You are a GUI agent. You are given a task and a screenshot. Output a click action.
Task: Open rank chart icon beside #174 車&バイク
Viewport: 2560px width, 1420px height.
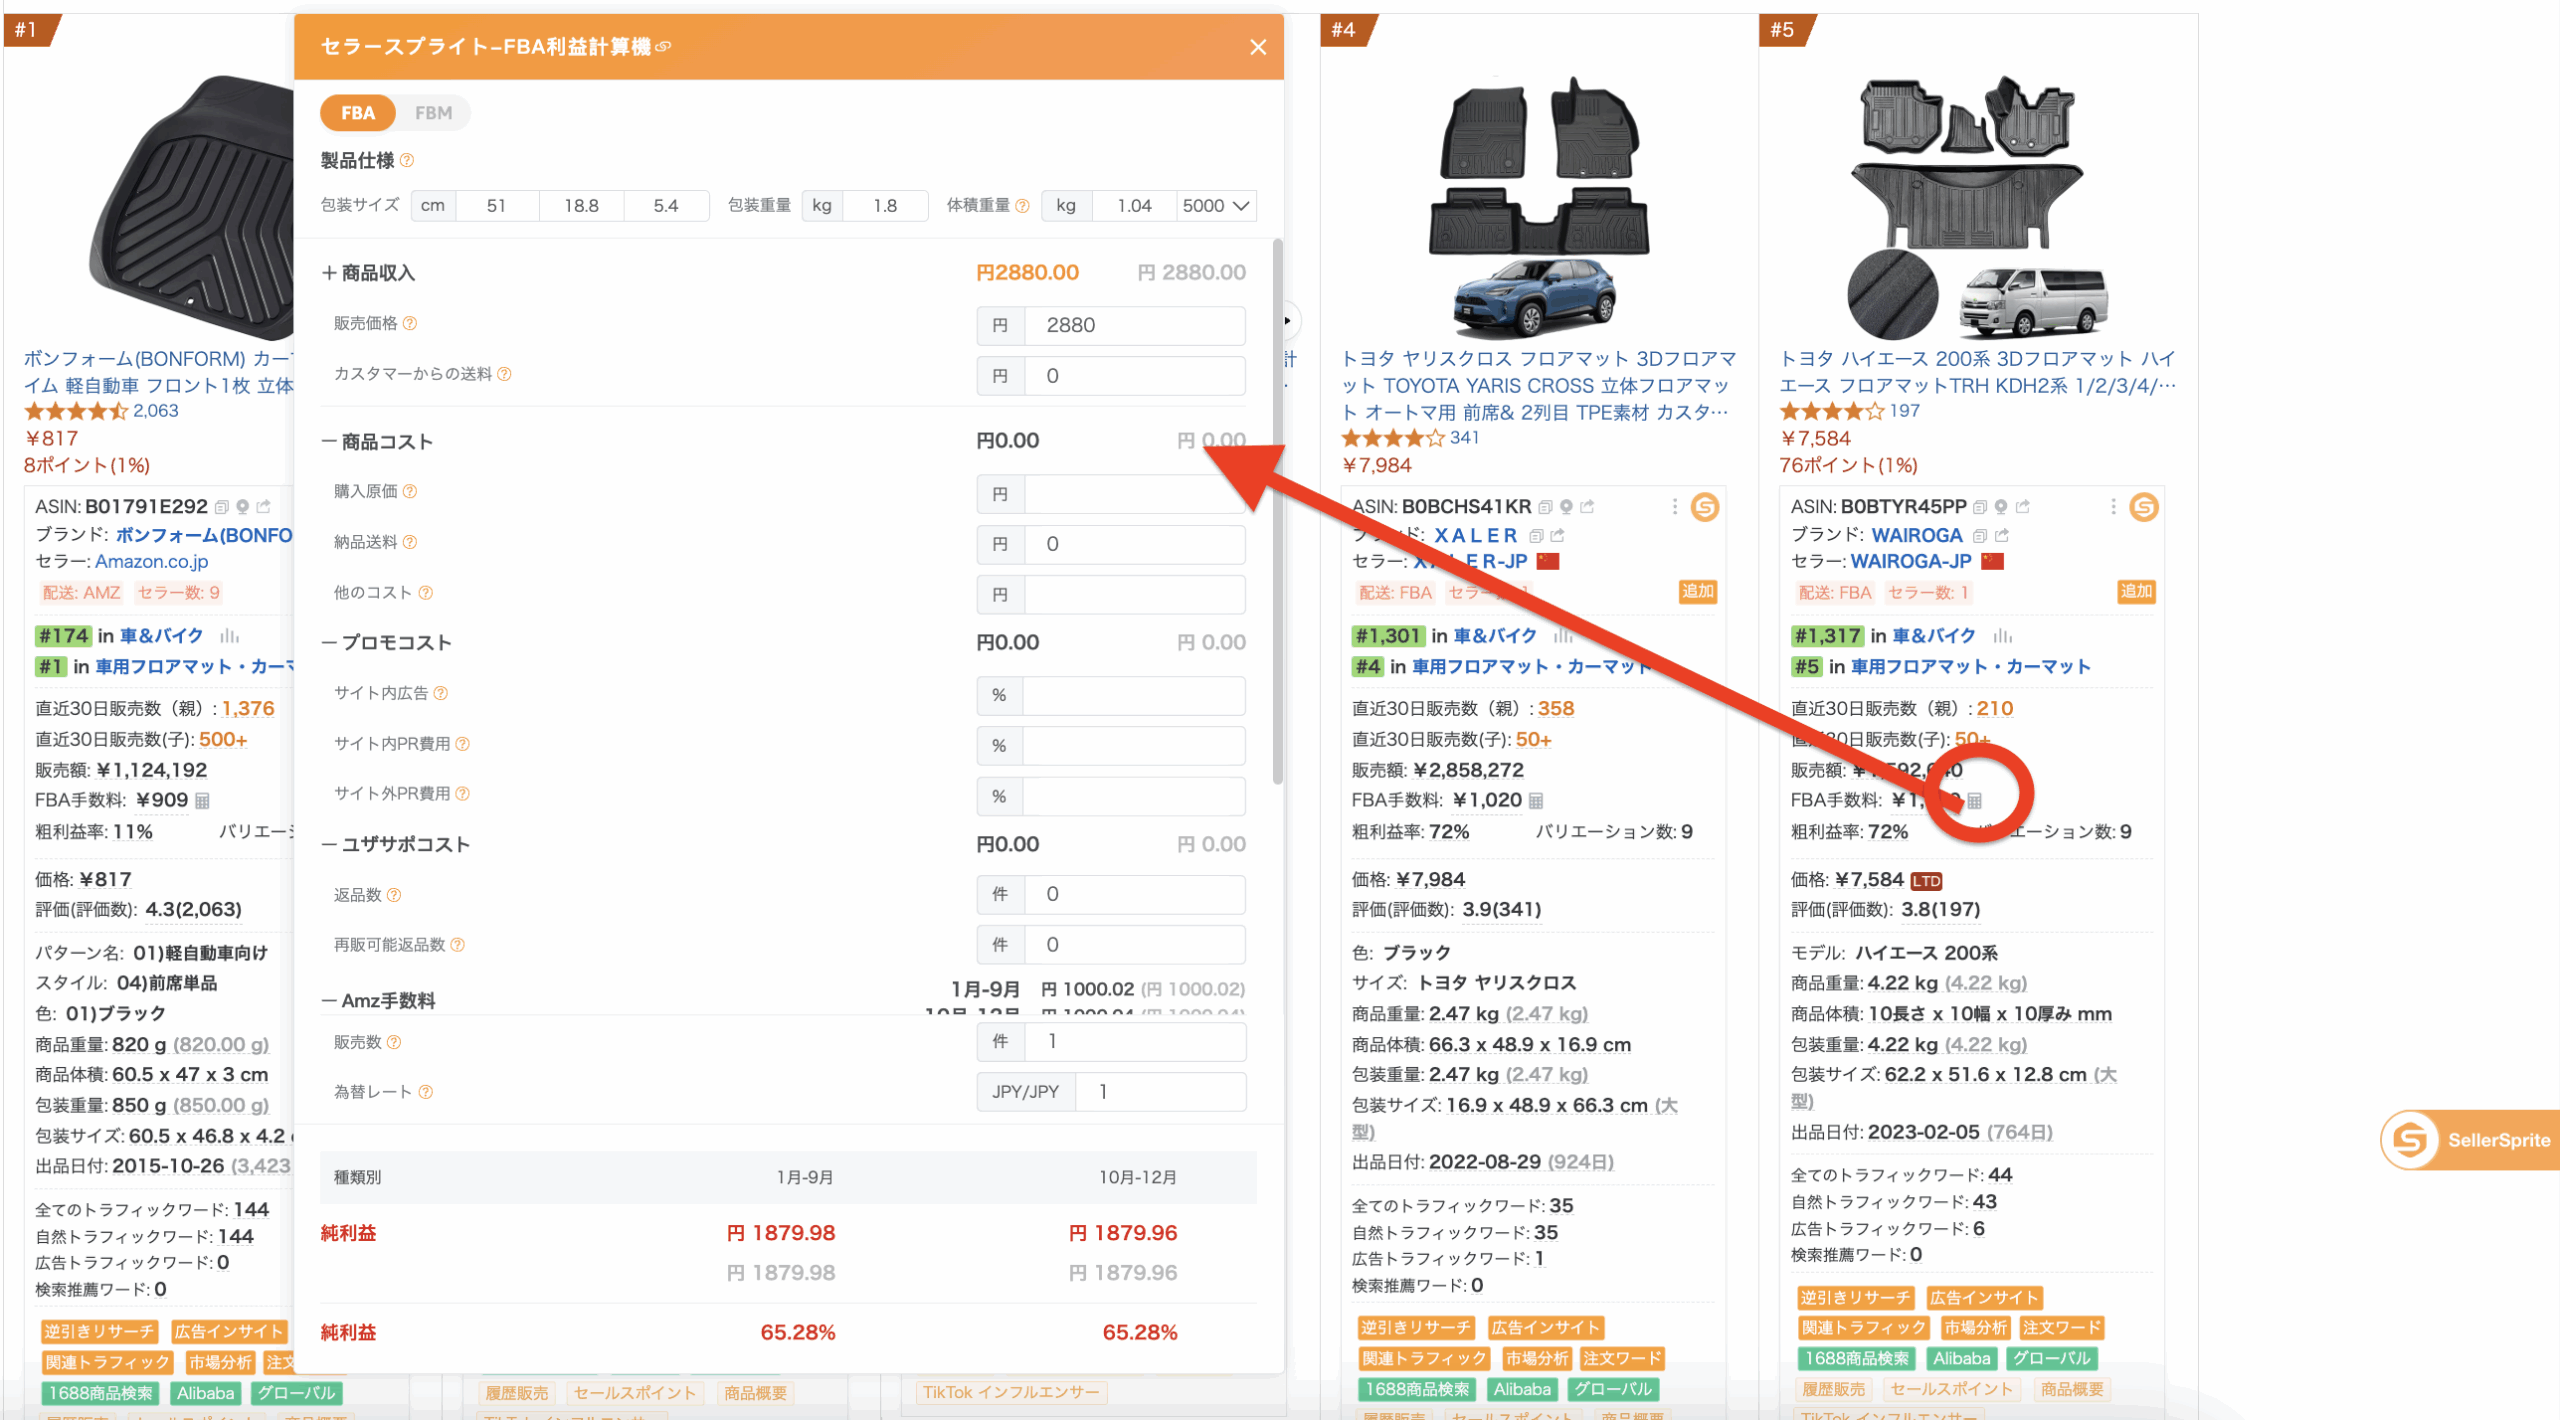pyautogui.click(x=229, y=636)
